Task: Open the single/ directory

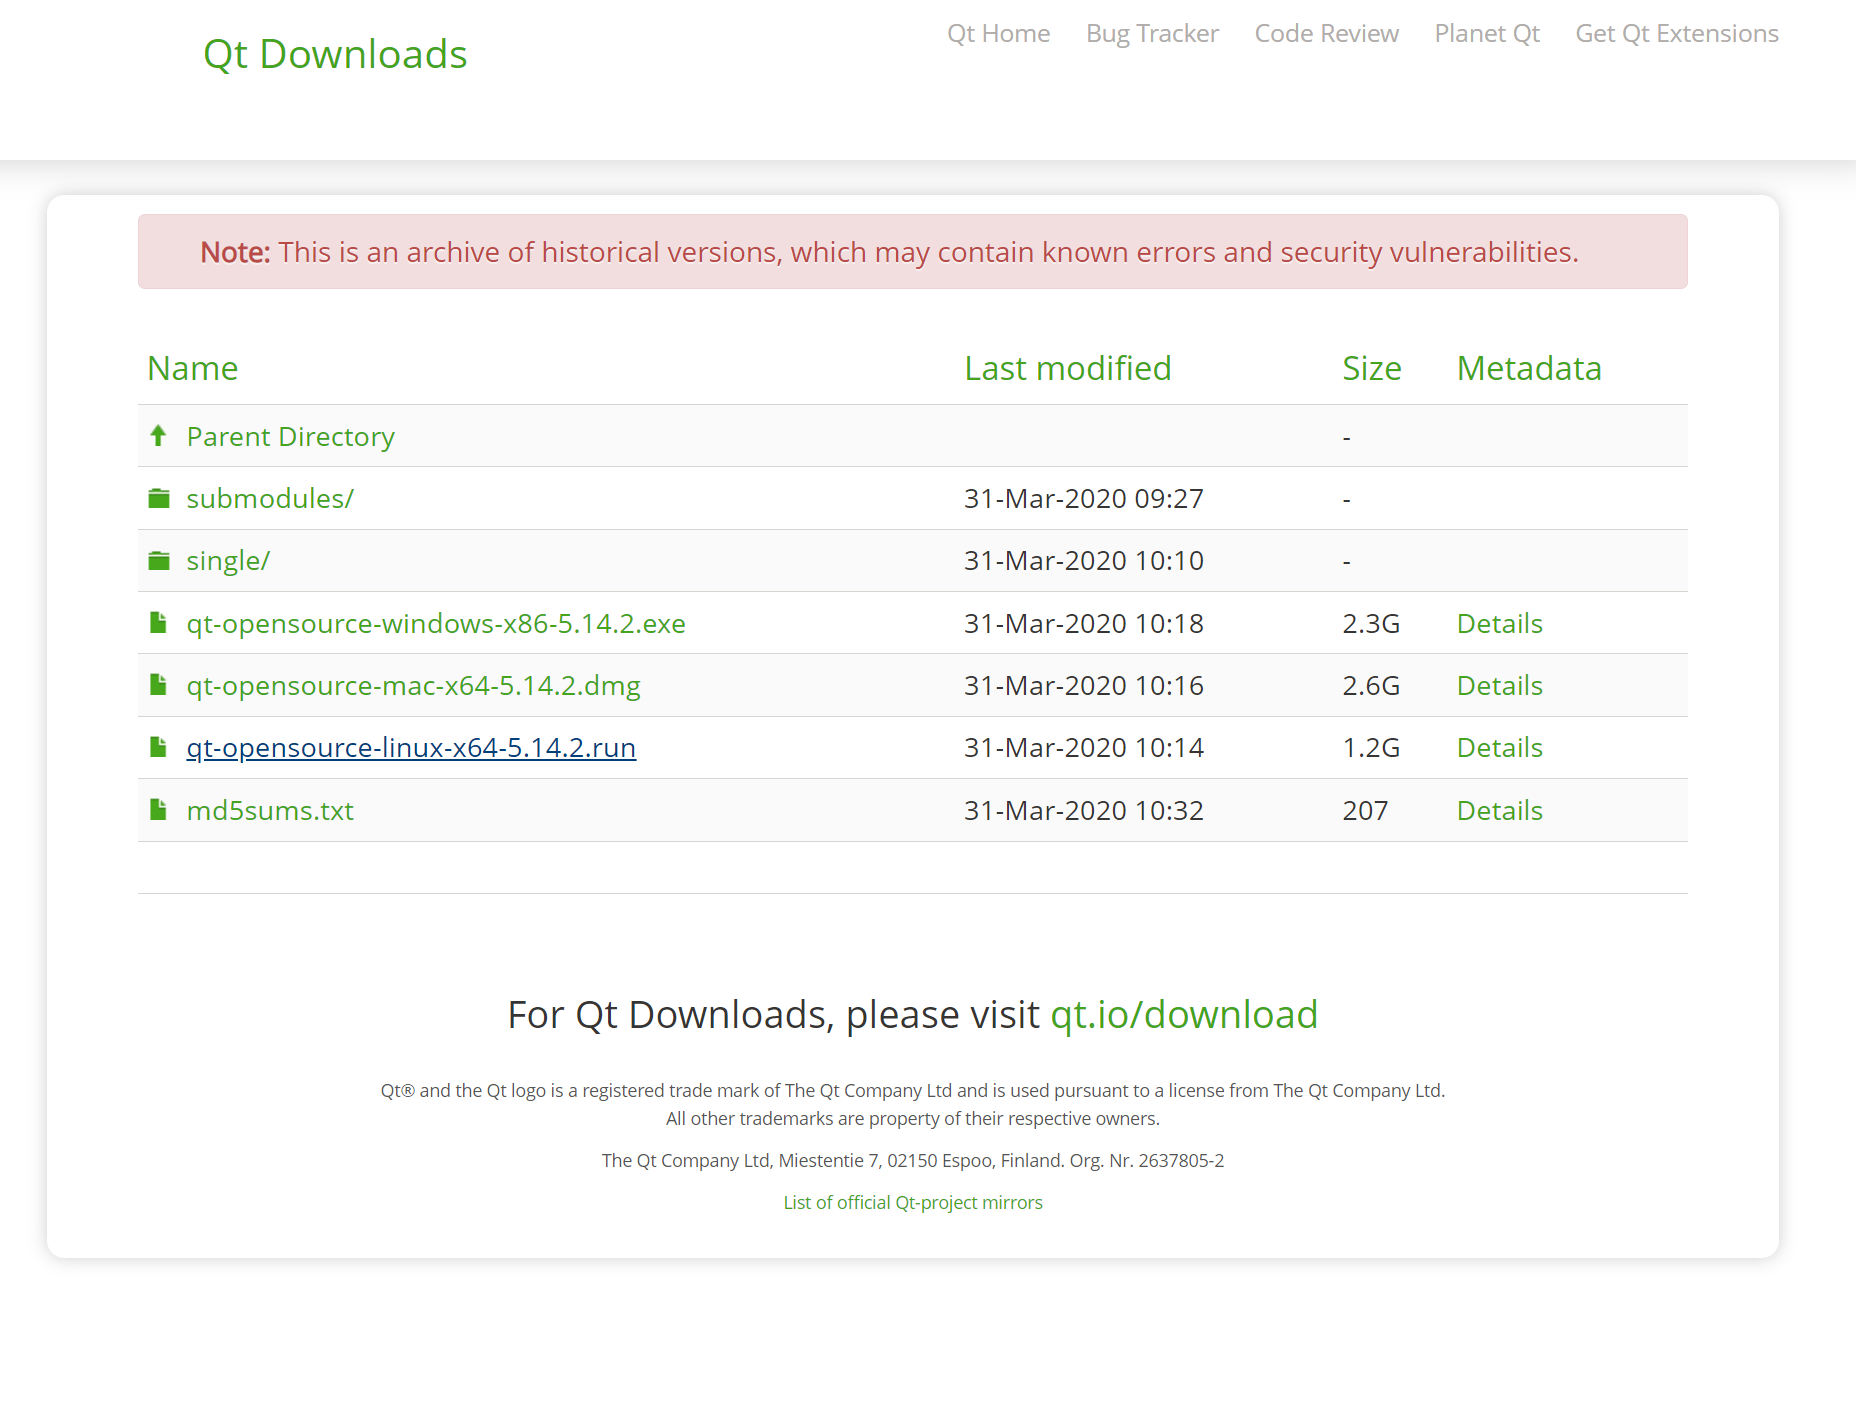Action: [x=228, y=561]
